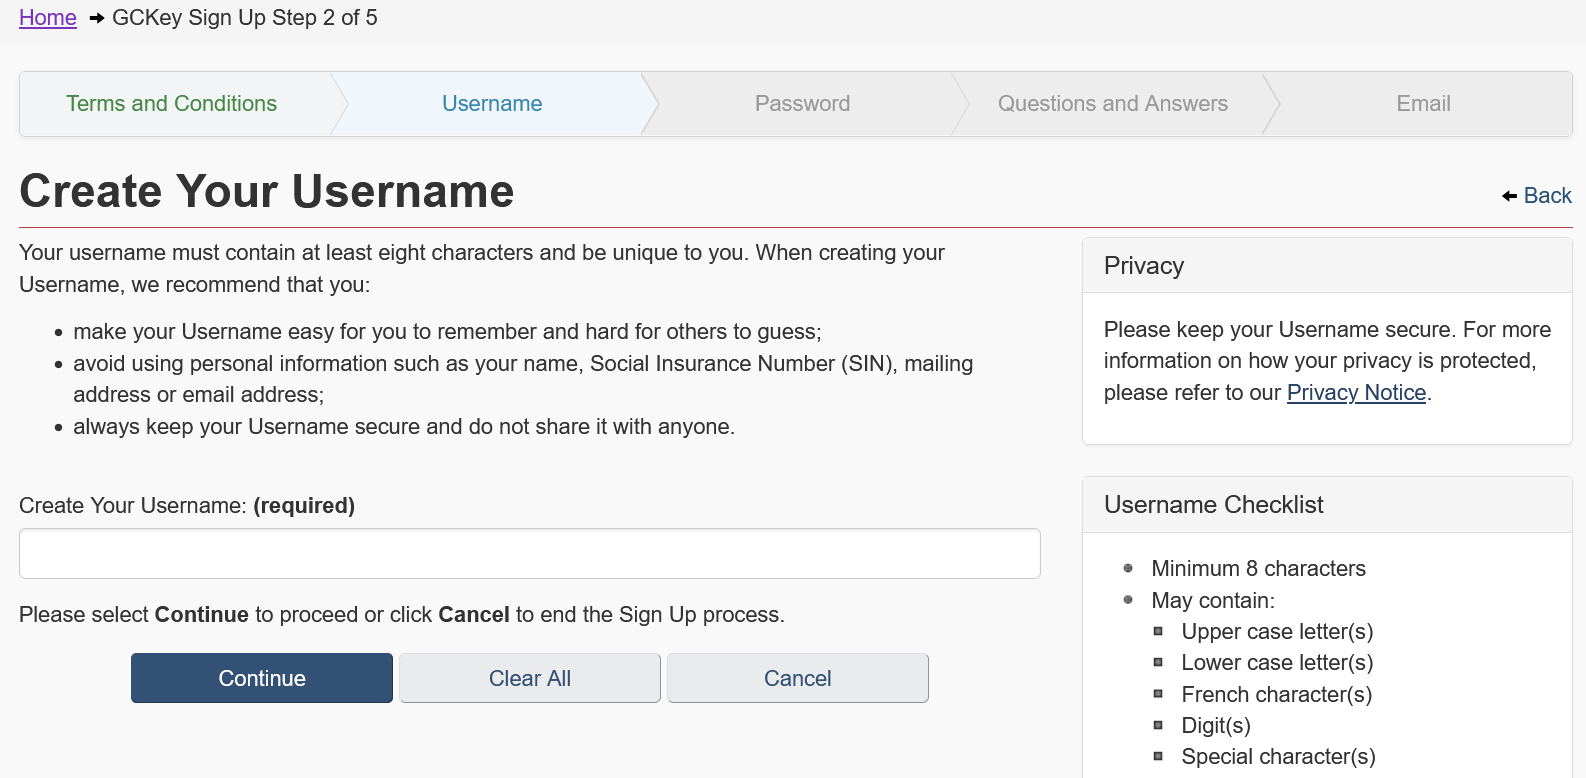Screen dimensions: 1586x778
Task: Click the Home breadcrumb link
Action: click(x=48, y=18)
